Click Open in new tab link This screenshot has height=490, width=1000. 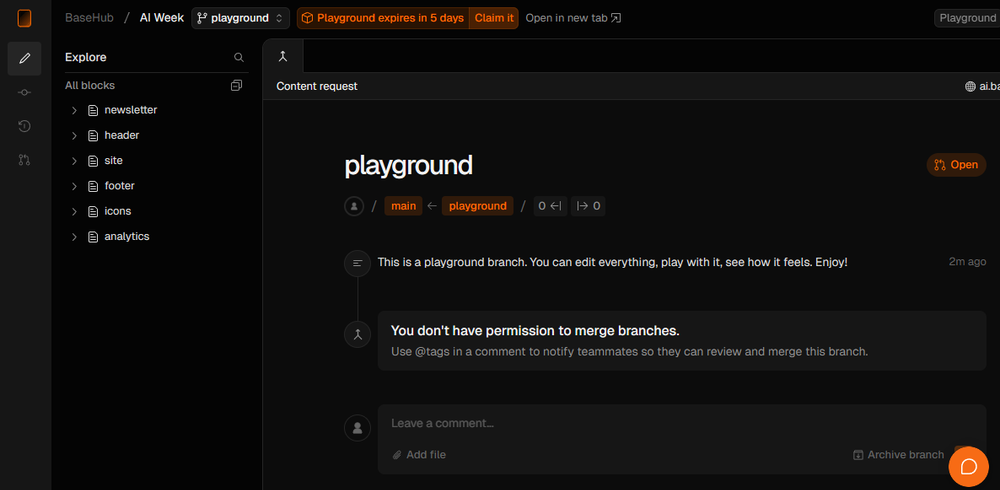click(573, 18)
